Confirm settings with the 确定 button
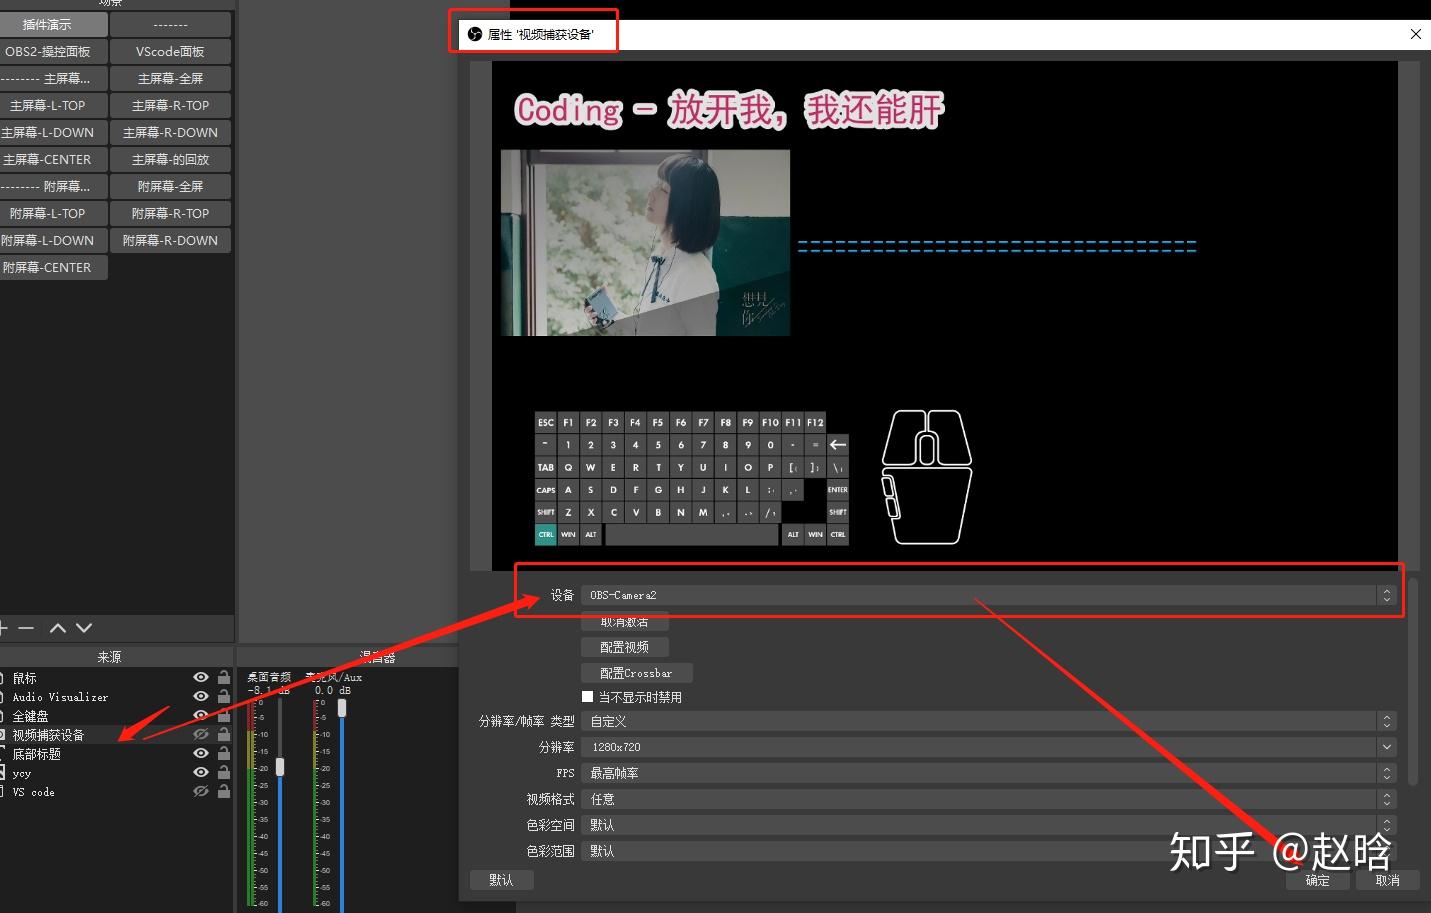This screenshot has height=913, width=1431. click(x=1317, y=880)
